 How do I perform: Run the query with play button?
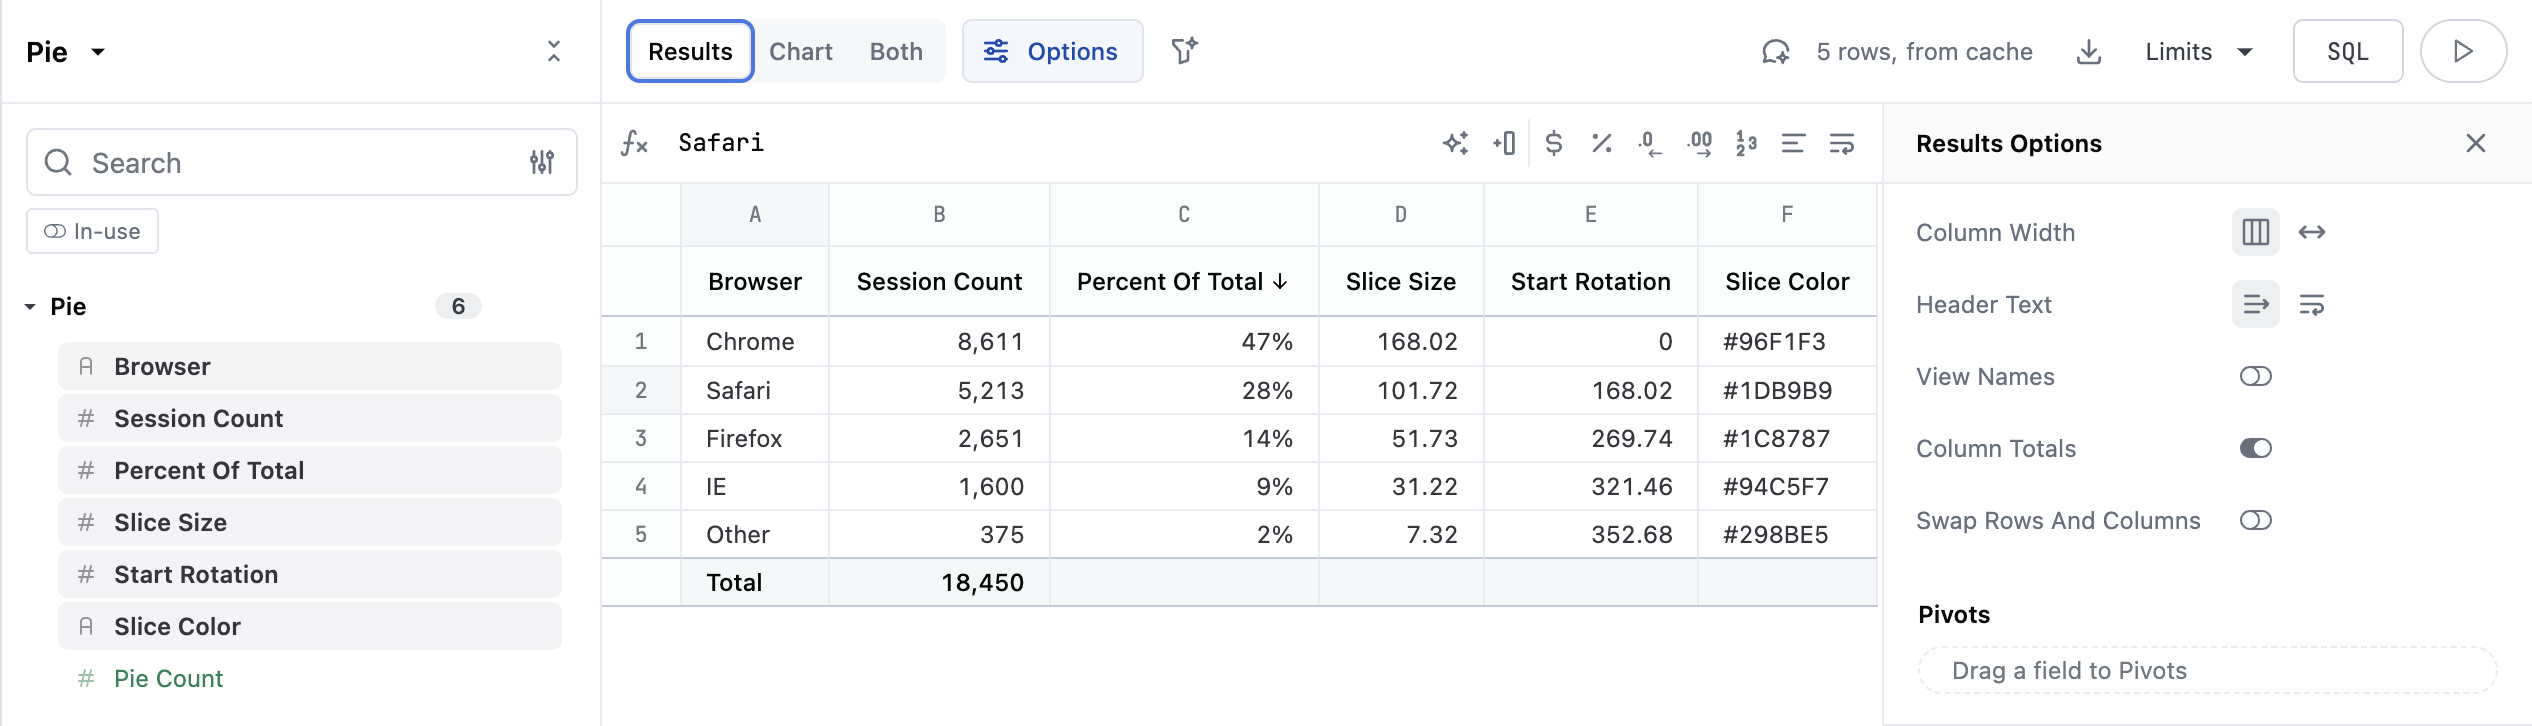point(2462,51)
